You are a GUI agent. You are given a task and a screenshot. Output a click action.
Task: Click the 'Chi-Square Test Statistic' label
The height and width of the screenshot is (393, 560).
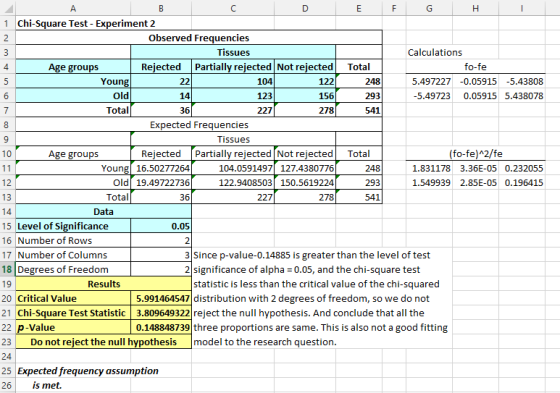pyautogui.click(x=73, y=313)
